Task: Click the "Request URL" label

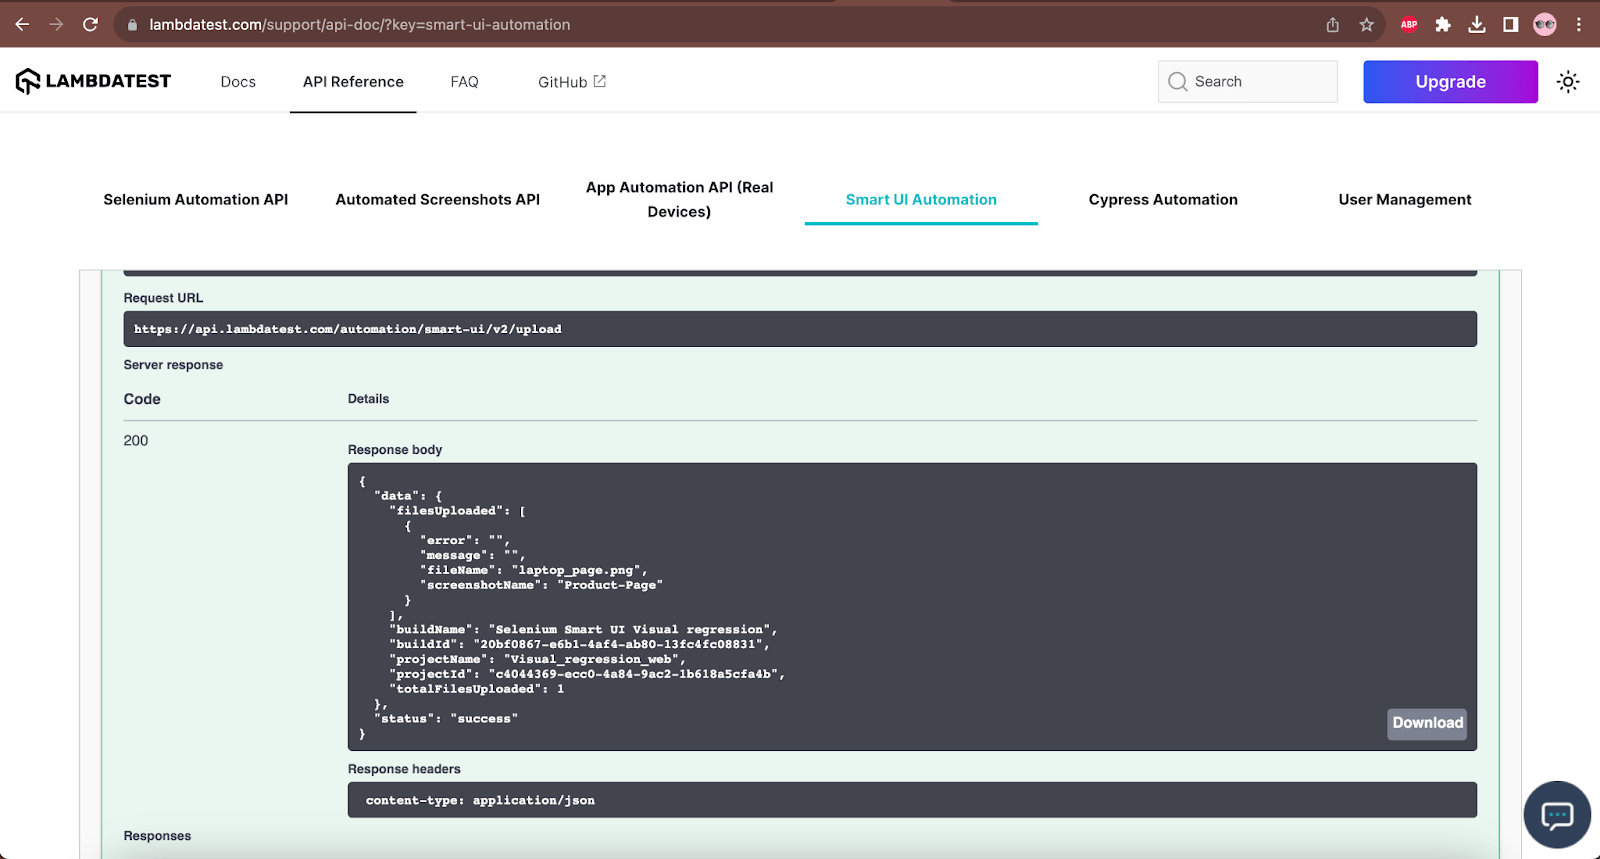Action: [163, 298]
